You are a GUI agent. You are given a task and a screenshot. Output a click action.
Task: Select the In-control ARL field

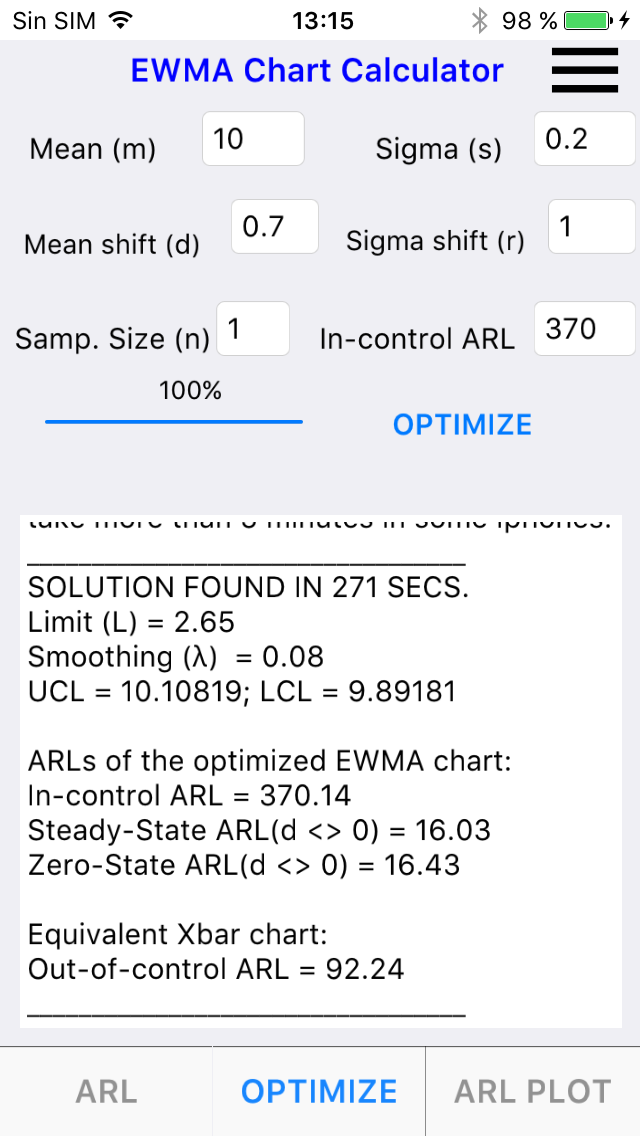click(584, 329)
